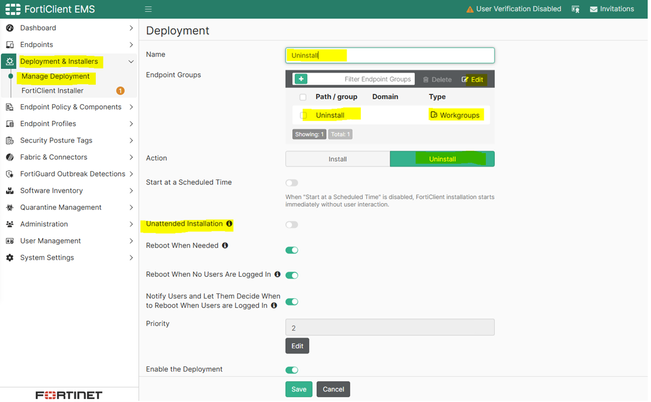Click the Workgroups type icon

433,115
